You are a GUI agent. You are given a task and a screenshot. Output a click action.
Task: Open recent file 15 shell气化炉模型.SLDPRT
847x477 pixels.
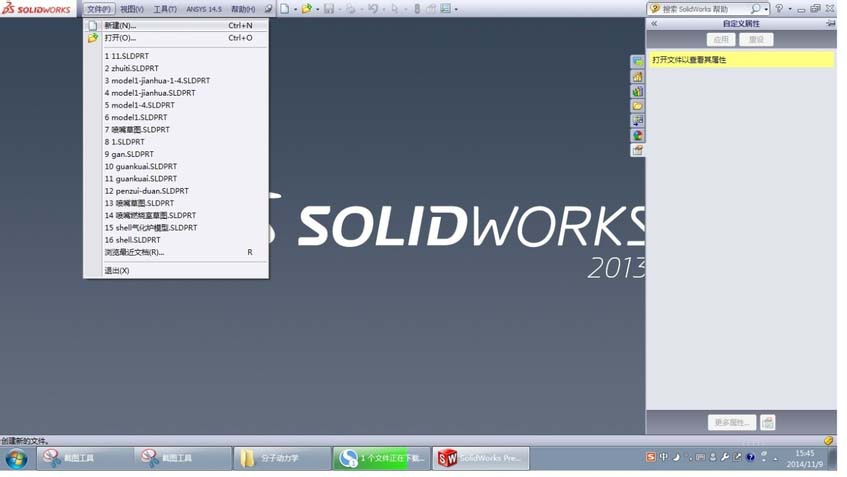click(176, 227)
